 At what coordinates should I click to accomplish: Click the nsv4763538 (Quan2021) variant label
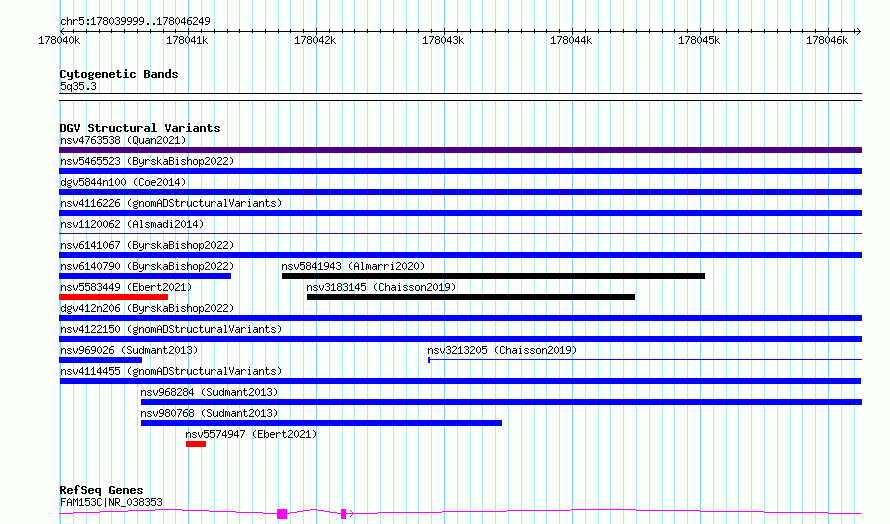(x=123, y=140)
